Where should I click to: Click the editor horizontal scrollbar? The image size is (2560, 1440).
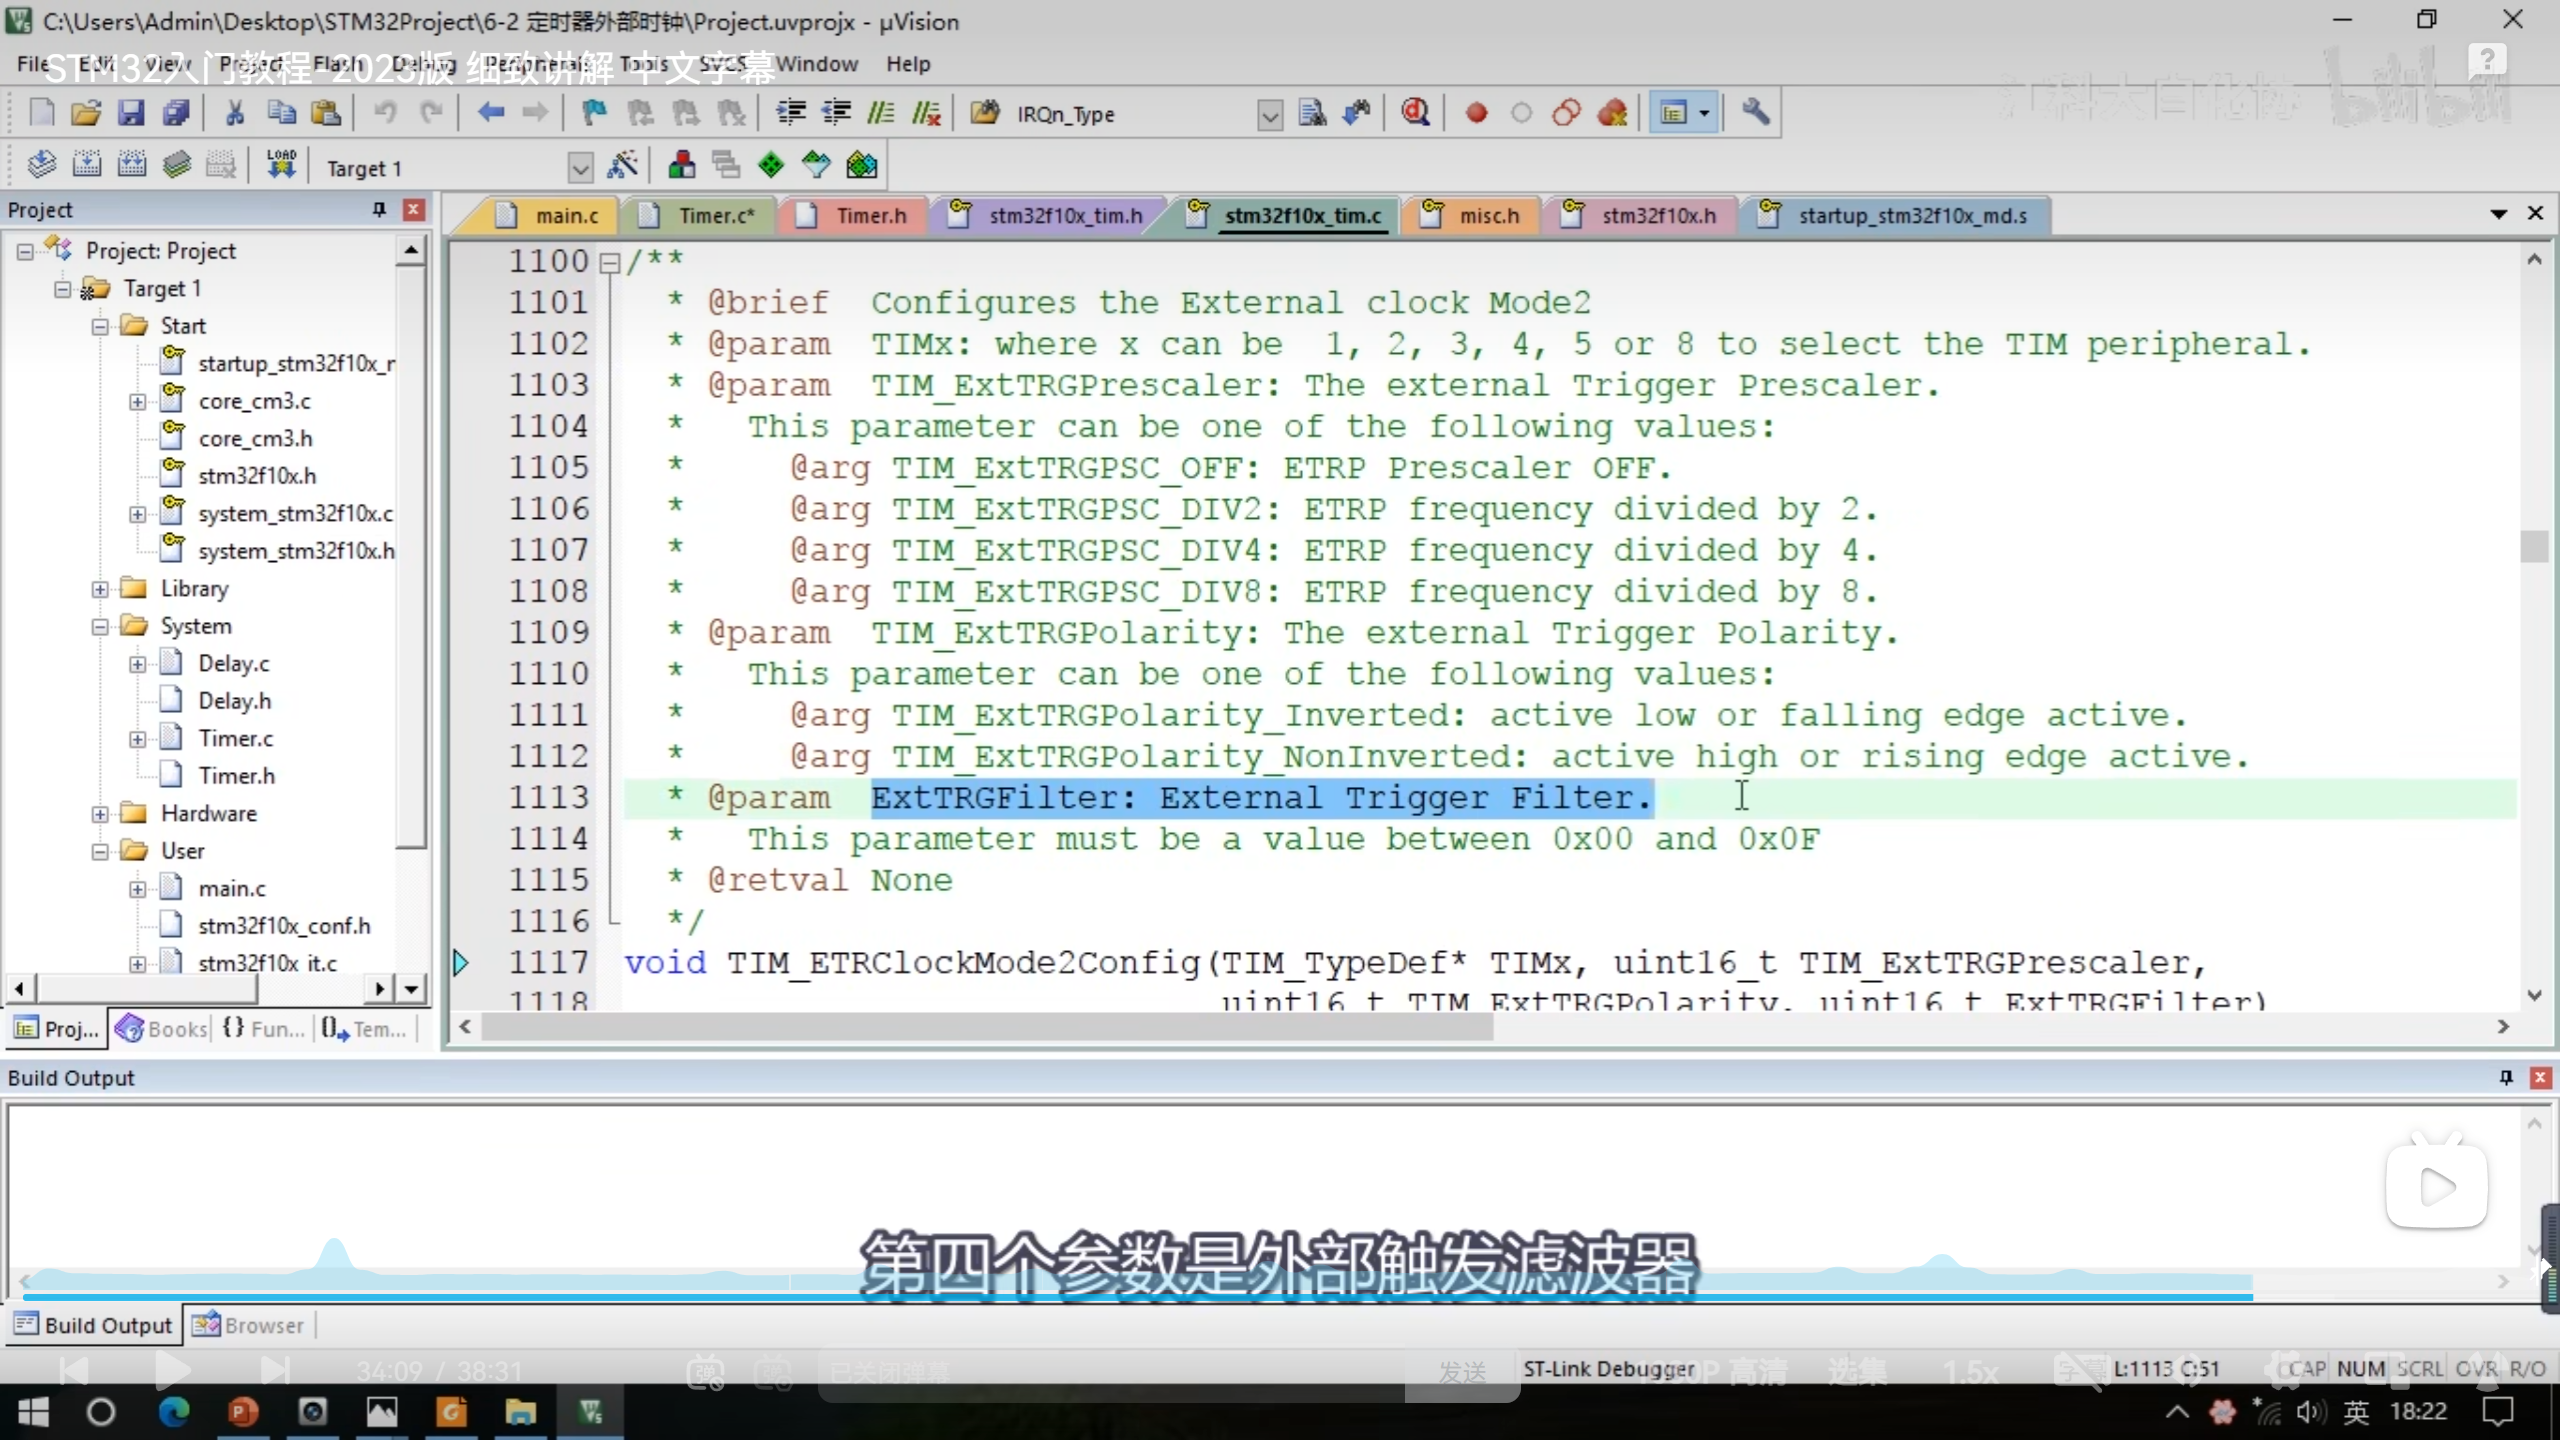[x=987, y=1027]
